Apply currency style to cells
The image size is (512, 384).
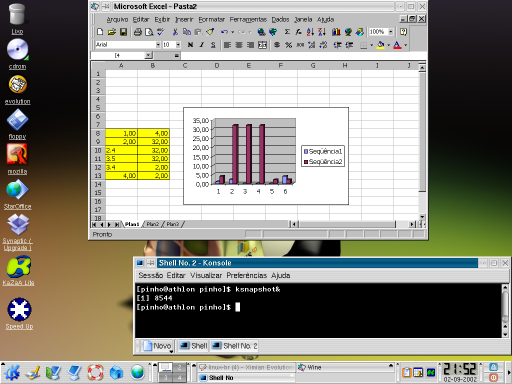coord(277,45)
